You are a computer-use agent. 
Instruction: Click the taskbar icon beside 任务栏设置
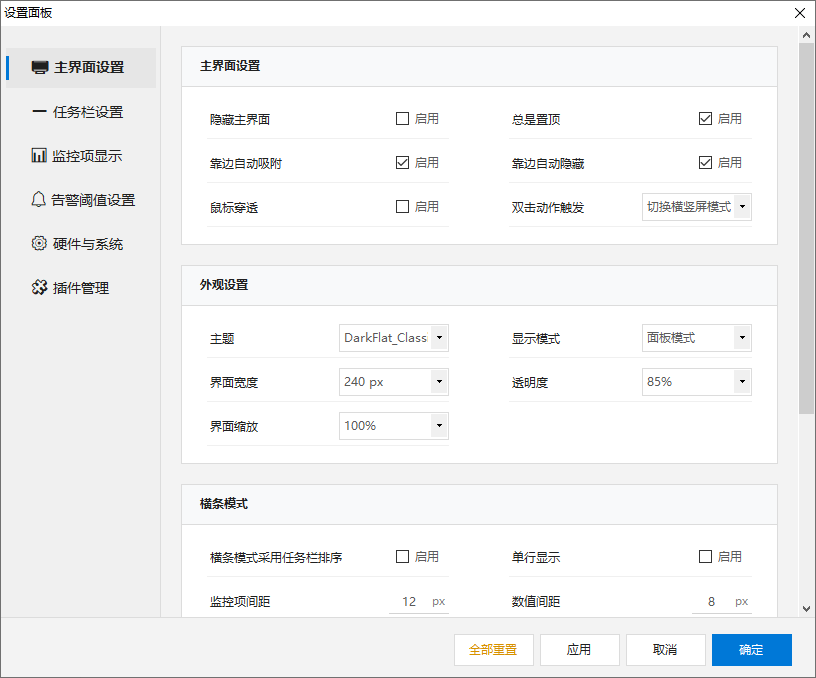[40, 111]
